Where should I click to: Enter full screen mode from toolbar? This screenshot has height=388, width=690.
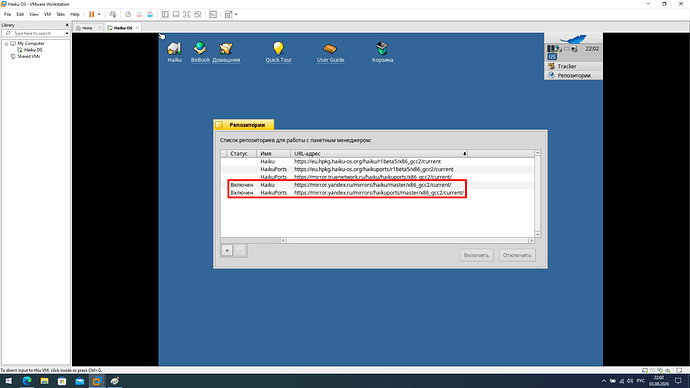click(187, 15)
